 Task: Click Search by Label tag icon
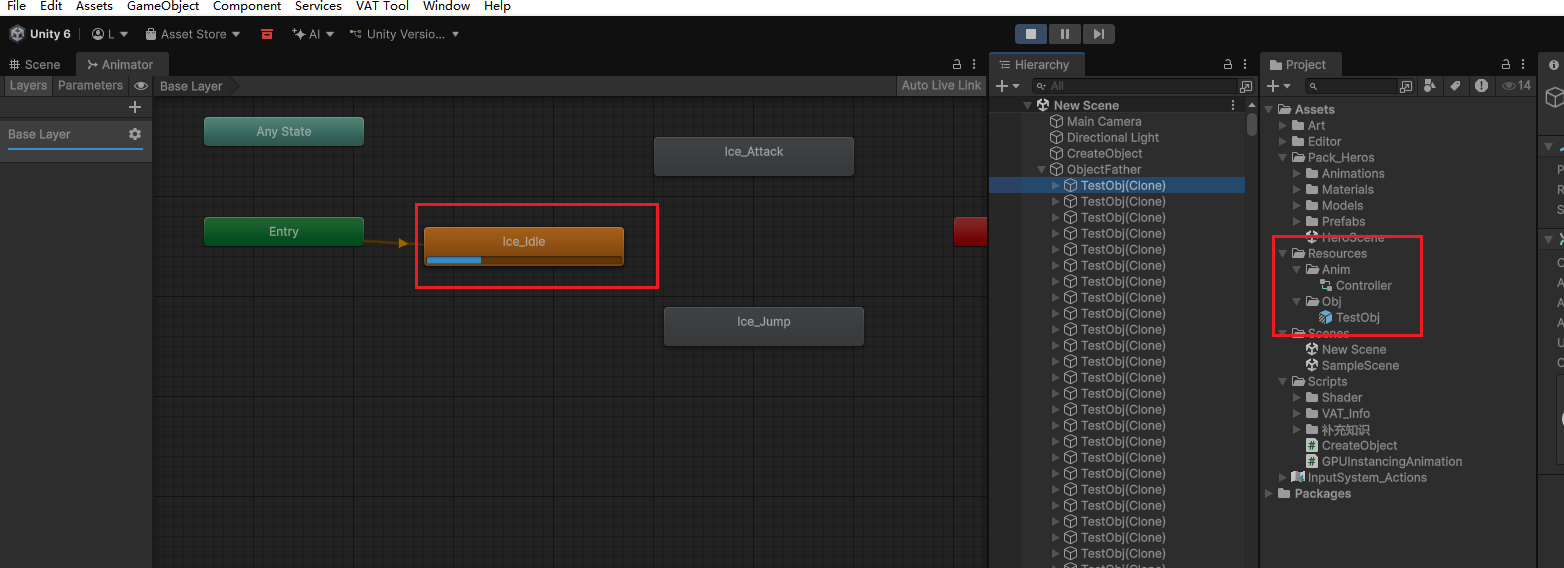1455,86
